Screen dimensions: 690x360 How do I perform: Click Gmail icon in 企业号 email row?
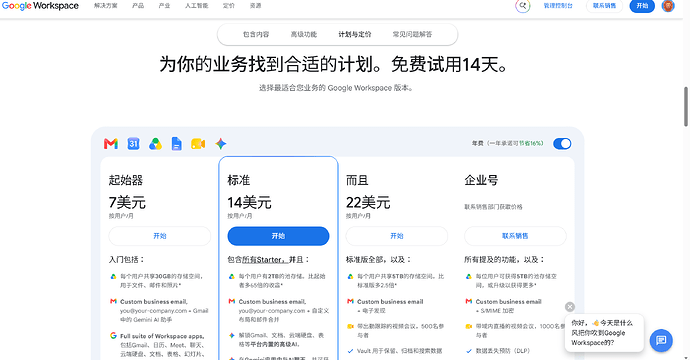tap(469, 301)
